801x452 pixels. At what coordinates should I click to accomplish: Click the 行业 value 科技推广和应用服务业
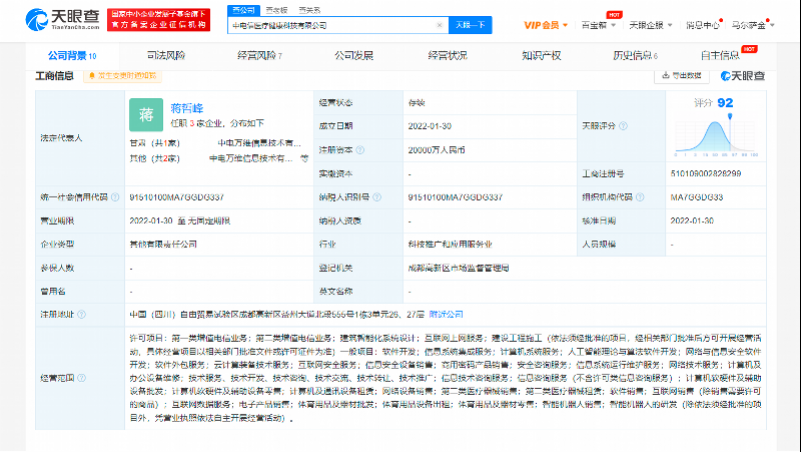pyautogui.click(x=450, y=244)
